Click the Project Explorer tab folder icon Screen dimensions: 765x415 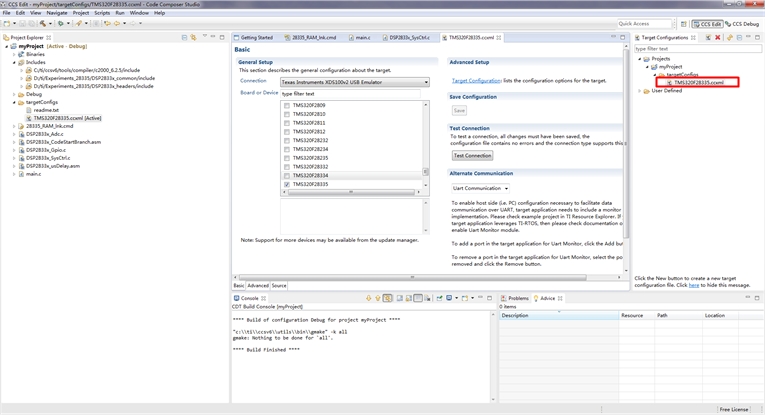[6, 38]
